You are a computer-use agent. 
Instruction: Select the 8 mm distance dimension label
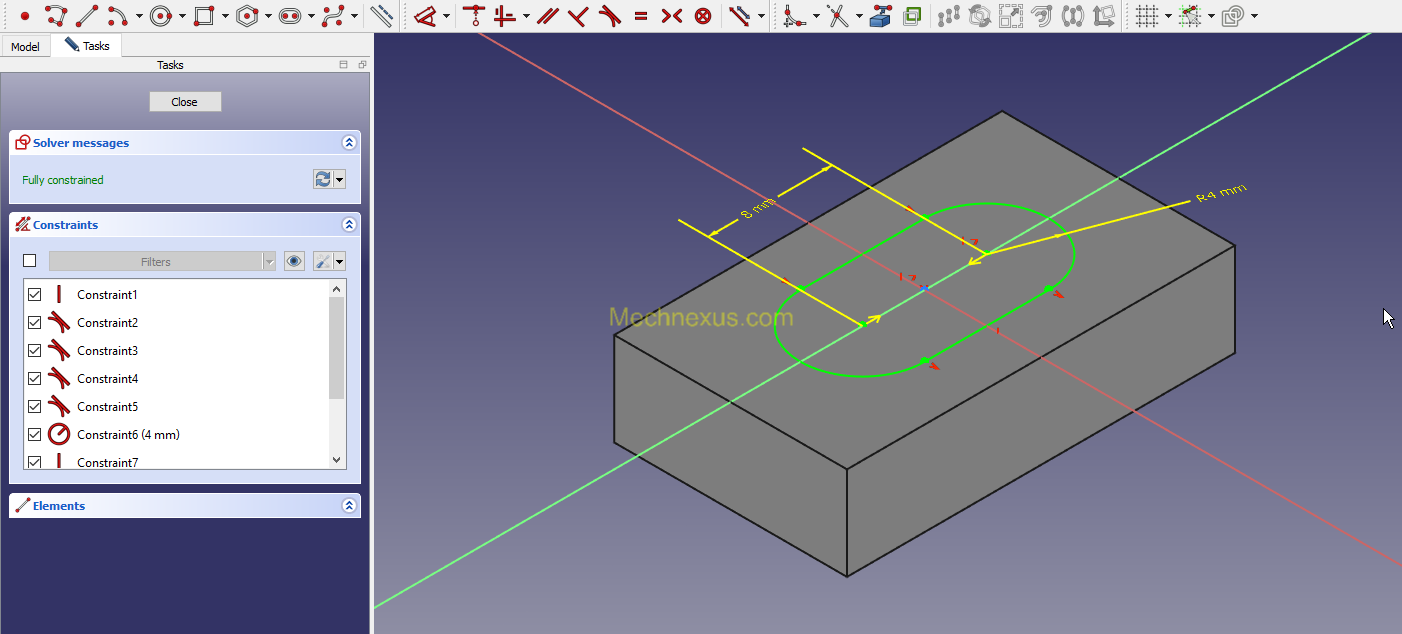click(x=758, y=209)
